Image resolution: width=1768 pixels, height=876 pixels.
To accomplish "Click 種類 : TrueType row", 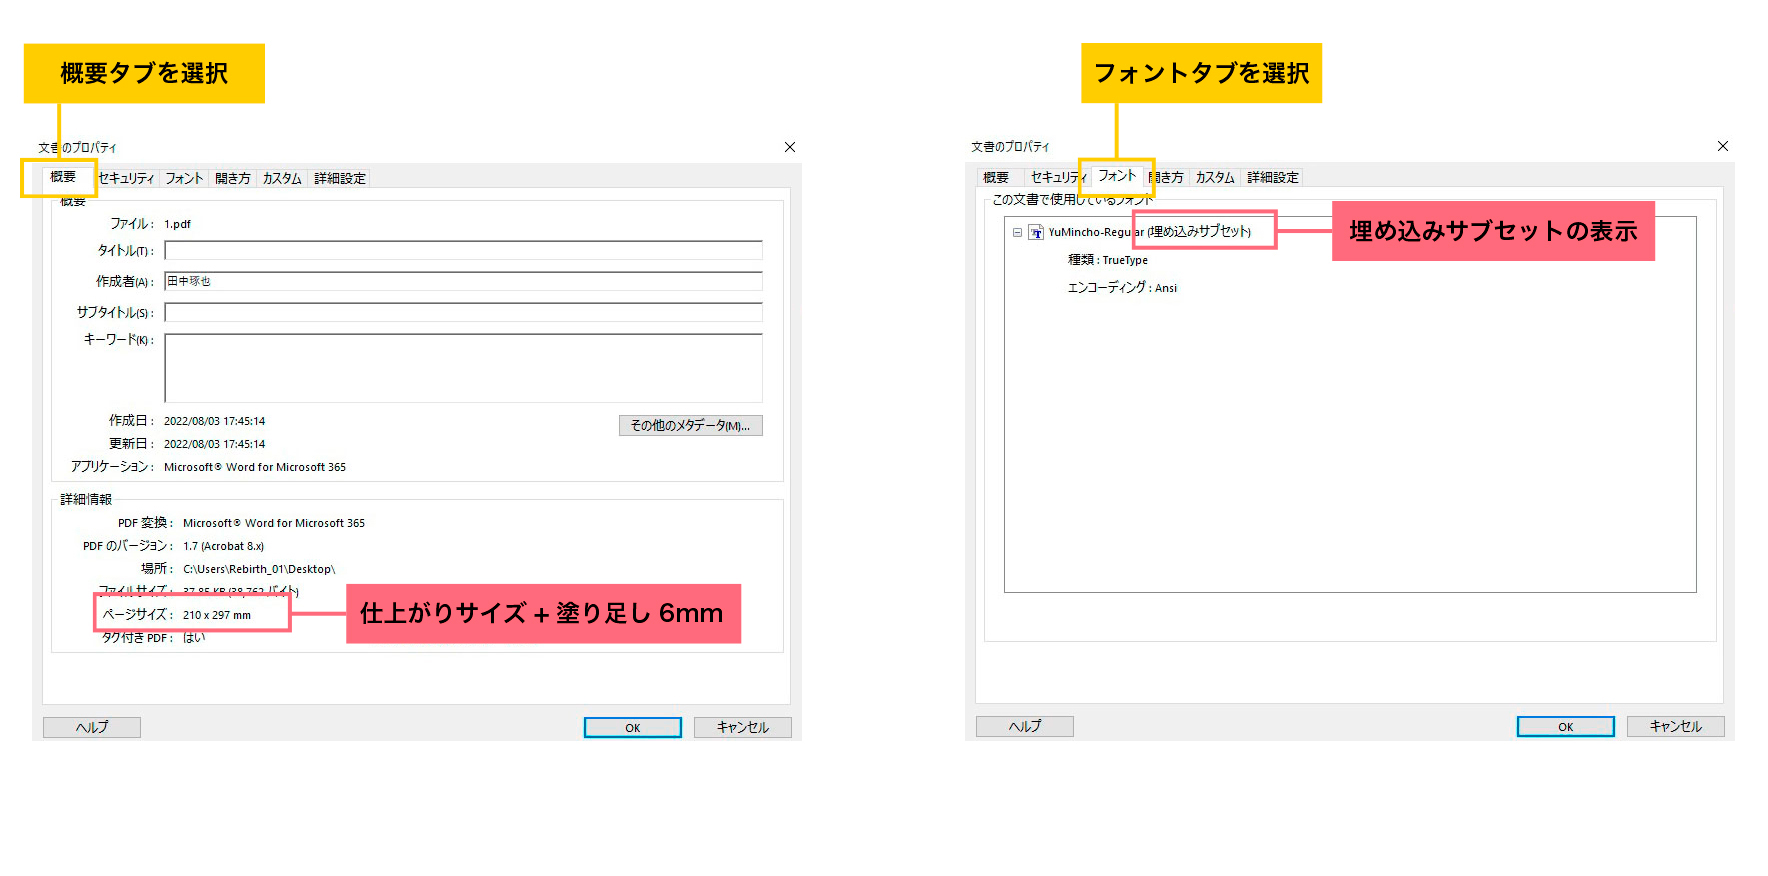I will pos(1108,260).
